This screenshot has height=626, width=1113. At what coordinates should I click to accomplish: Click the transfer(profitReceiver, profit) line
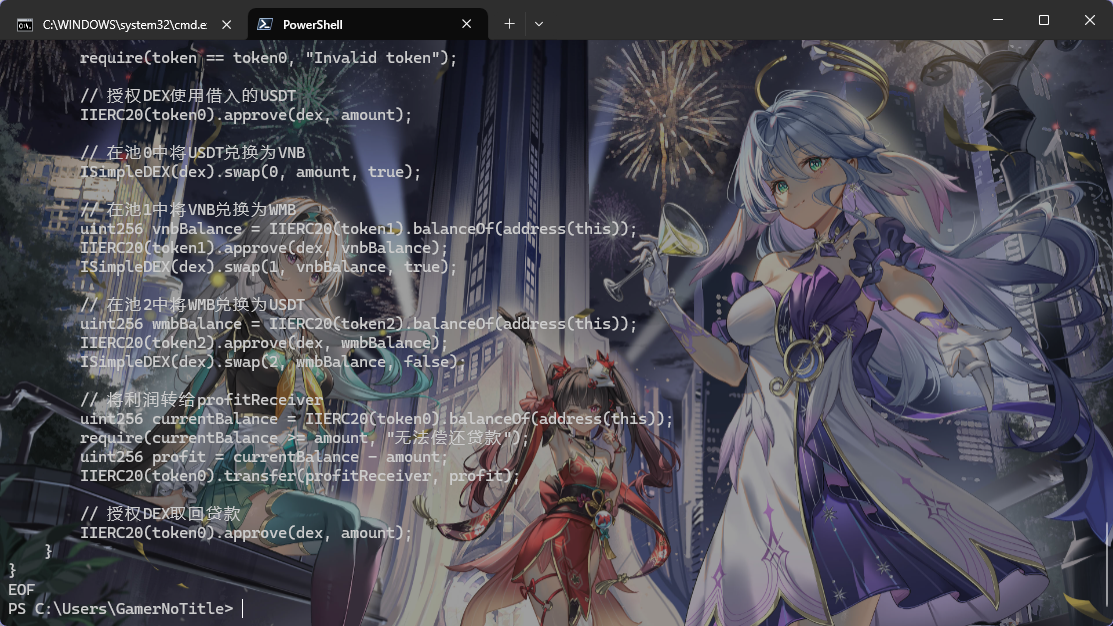point(300,476)
